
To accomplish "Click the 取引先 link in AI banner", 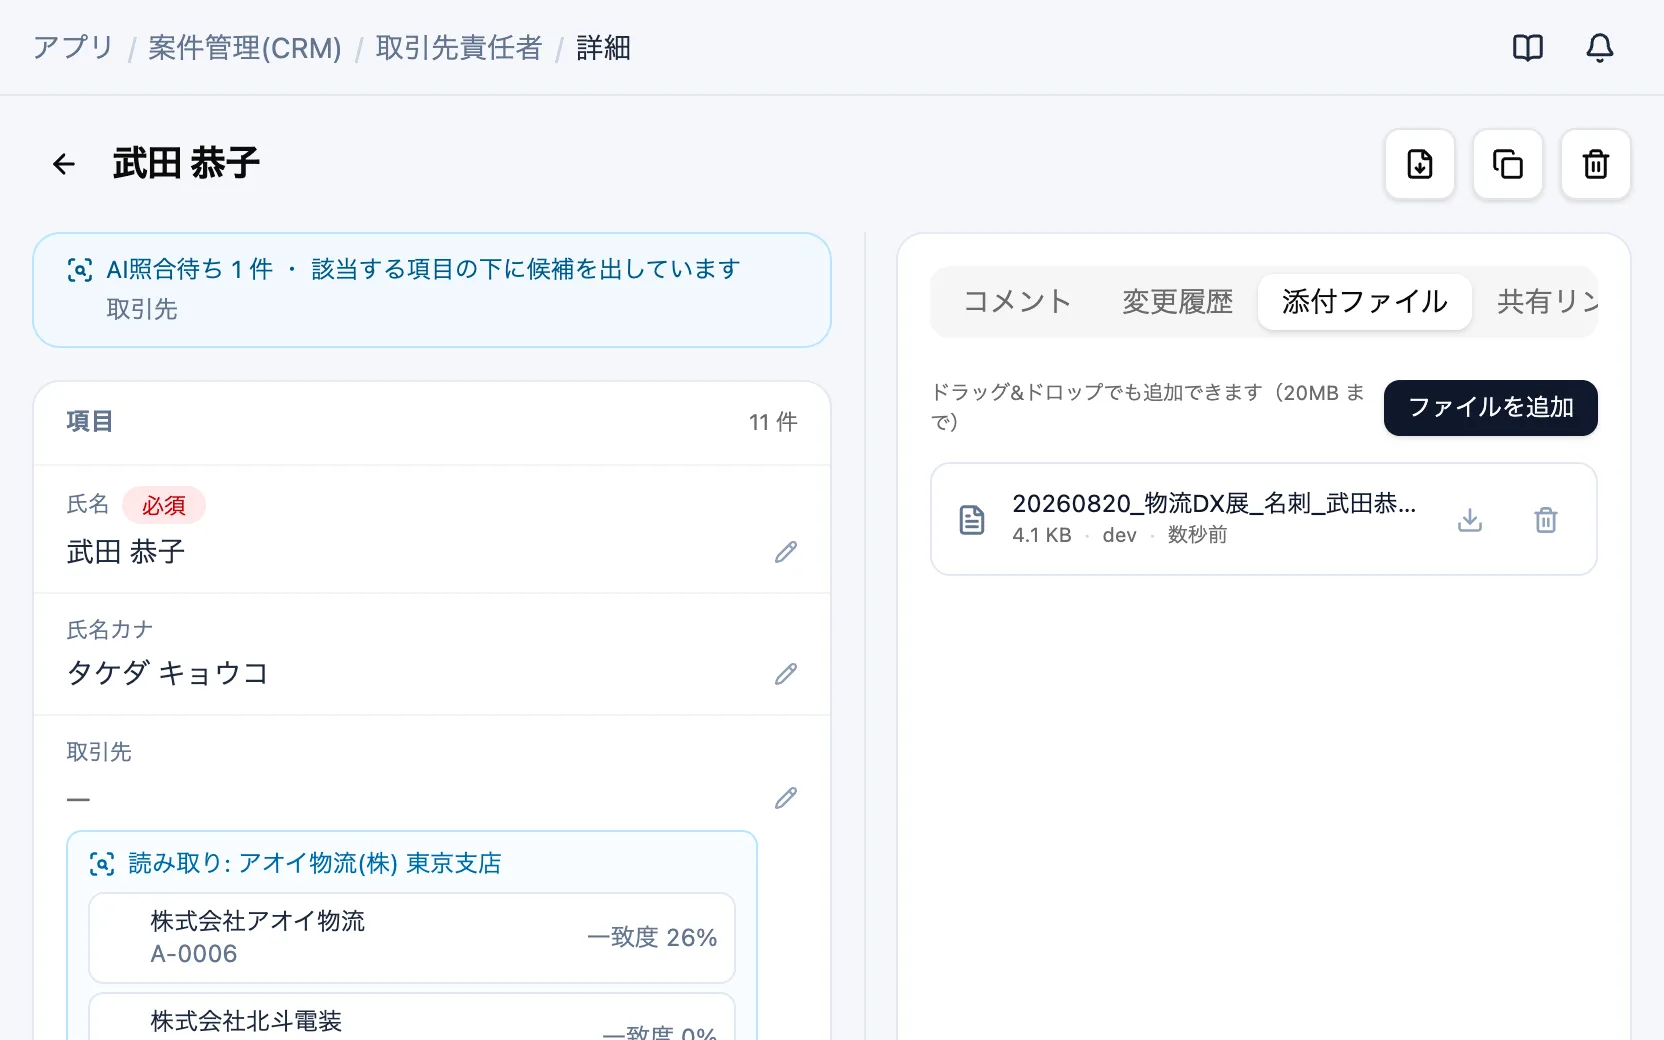I will pos(142,310).
